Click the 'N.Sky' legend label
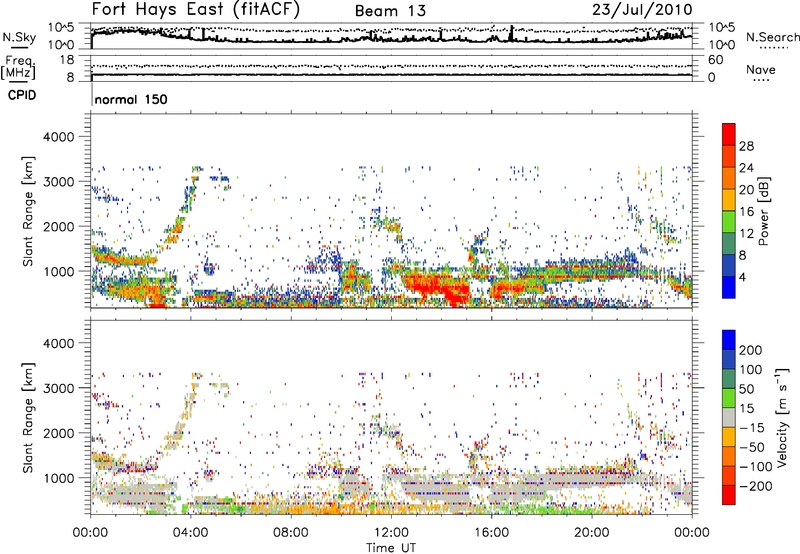Screen dimensions: 800x554 pos(19,37)
